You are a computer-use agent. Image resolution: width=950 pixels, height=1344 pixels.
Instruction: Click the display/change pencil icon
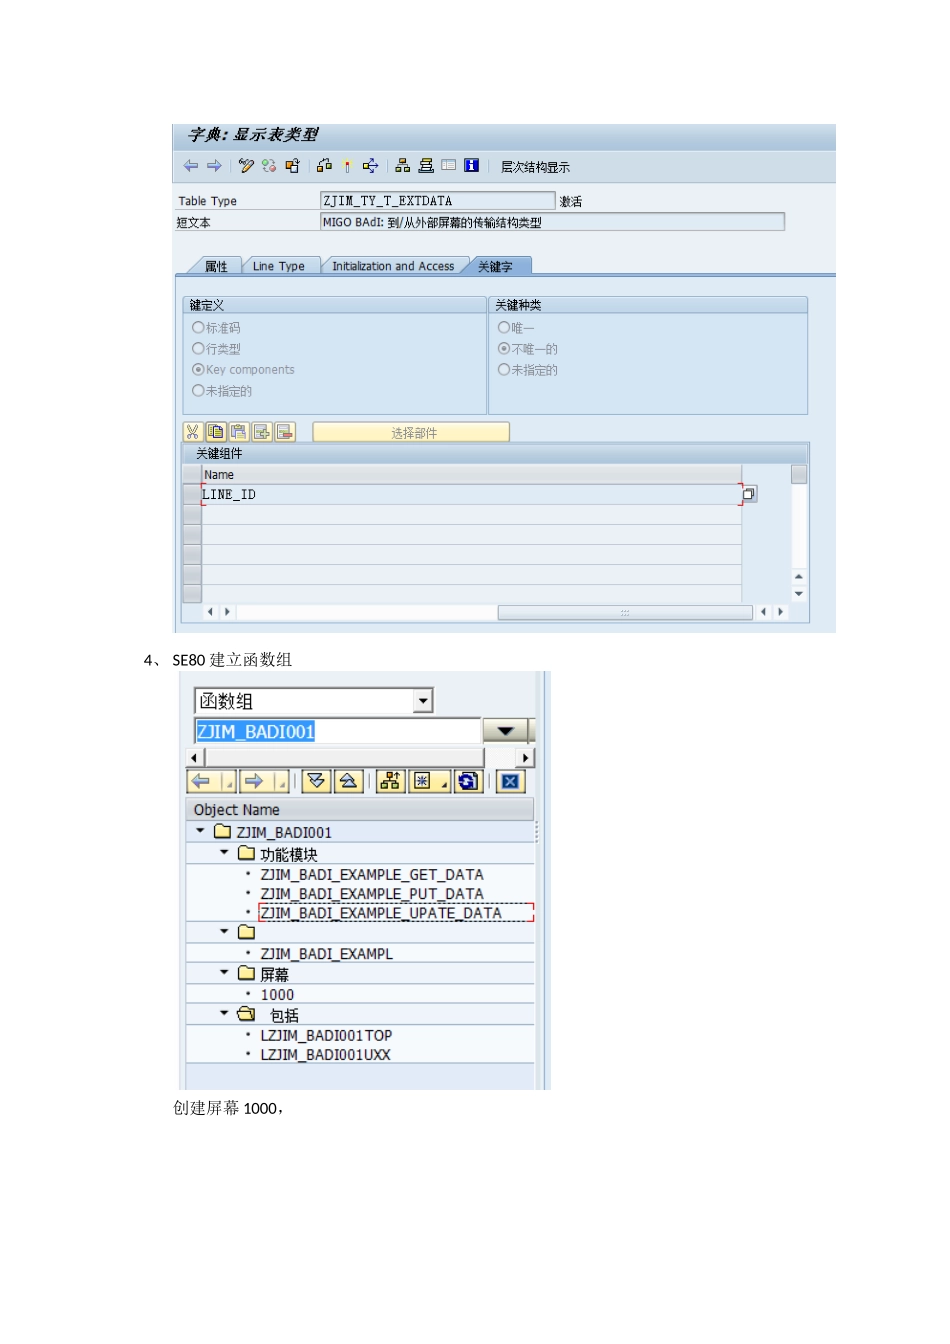click(246, 166)
